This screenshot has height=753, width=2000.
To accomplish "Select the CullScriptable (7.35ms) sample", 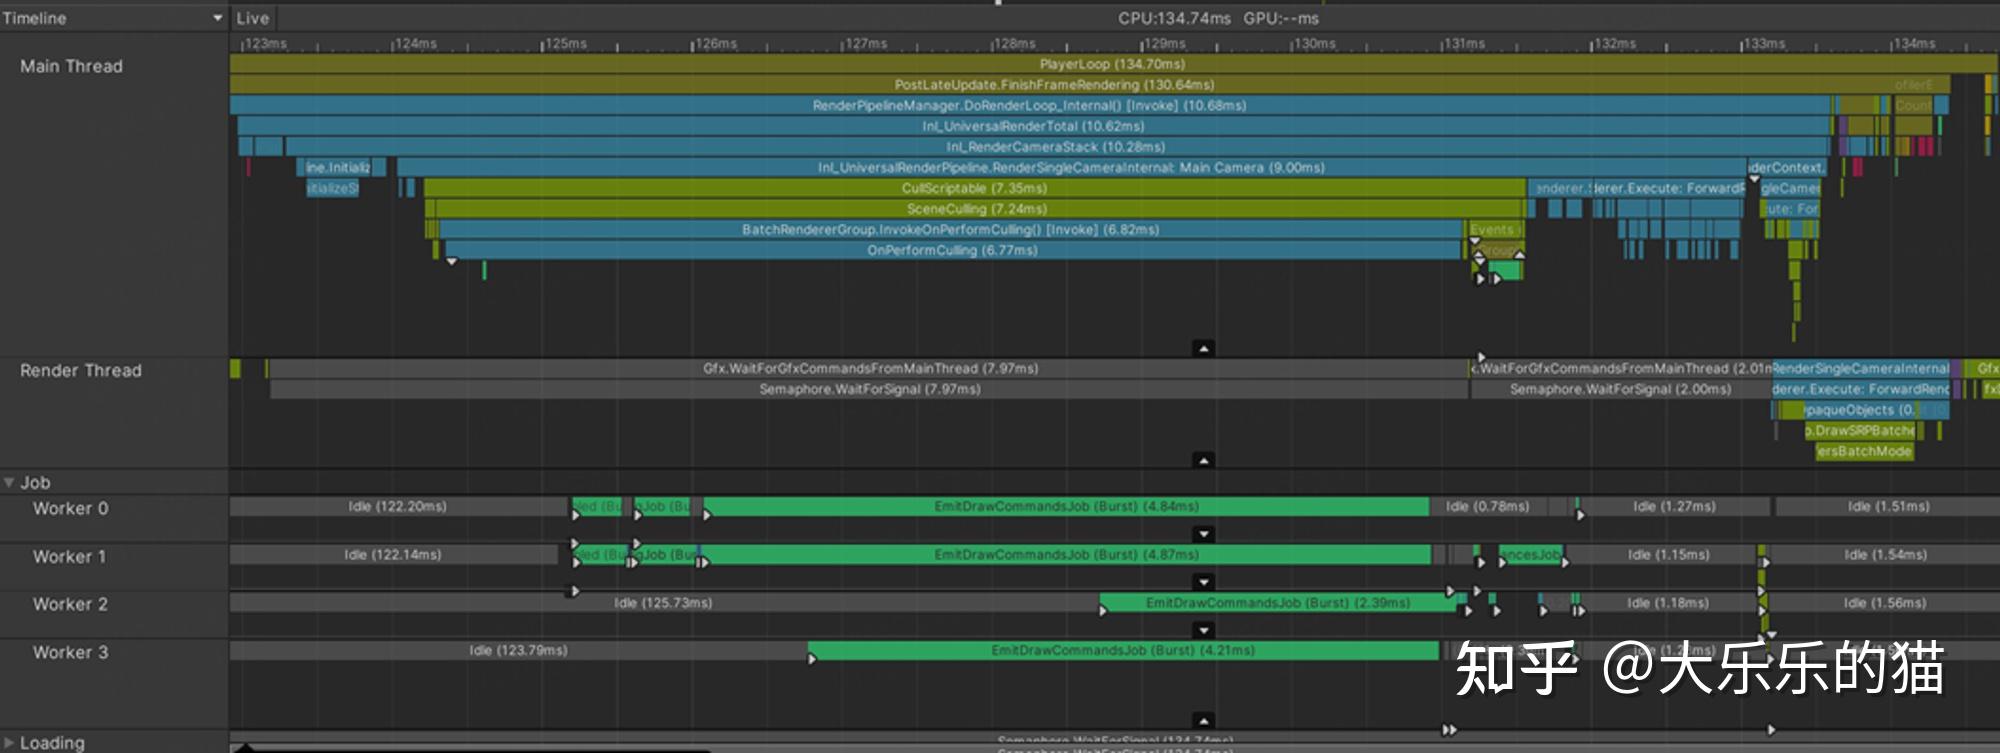I will pos(975,188).
